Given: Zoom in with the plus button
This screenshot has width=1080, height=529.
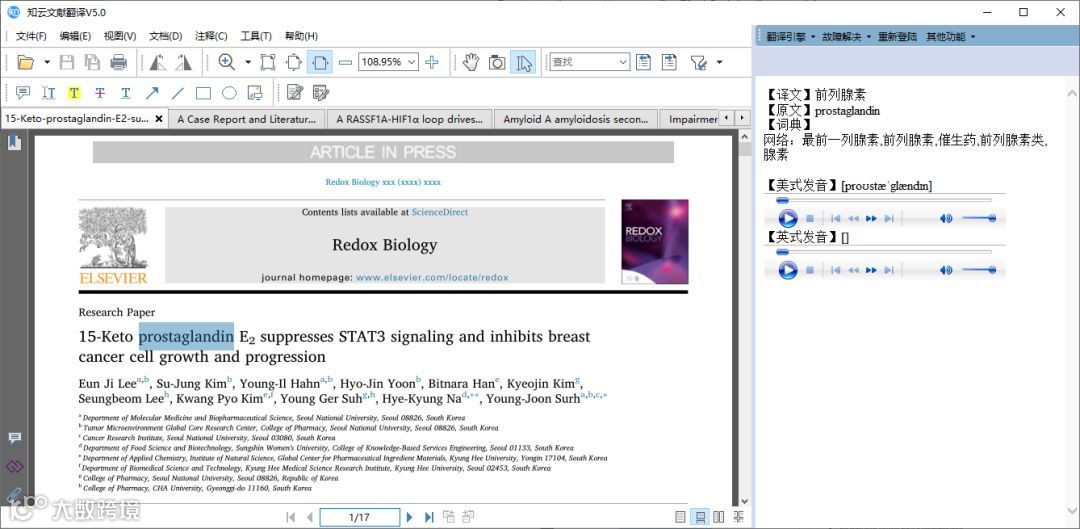Looking at the screenshot, I should [432, 62].
